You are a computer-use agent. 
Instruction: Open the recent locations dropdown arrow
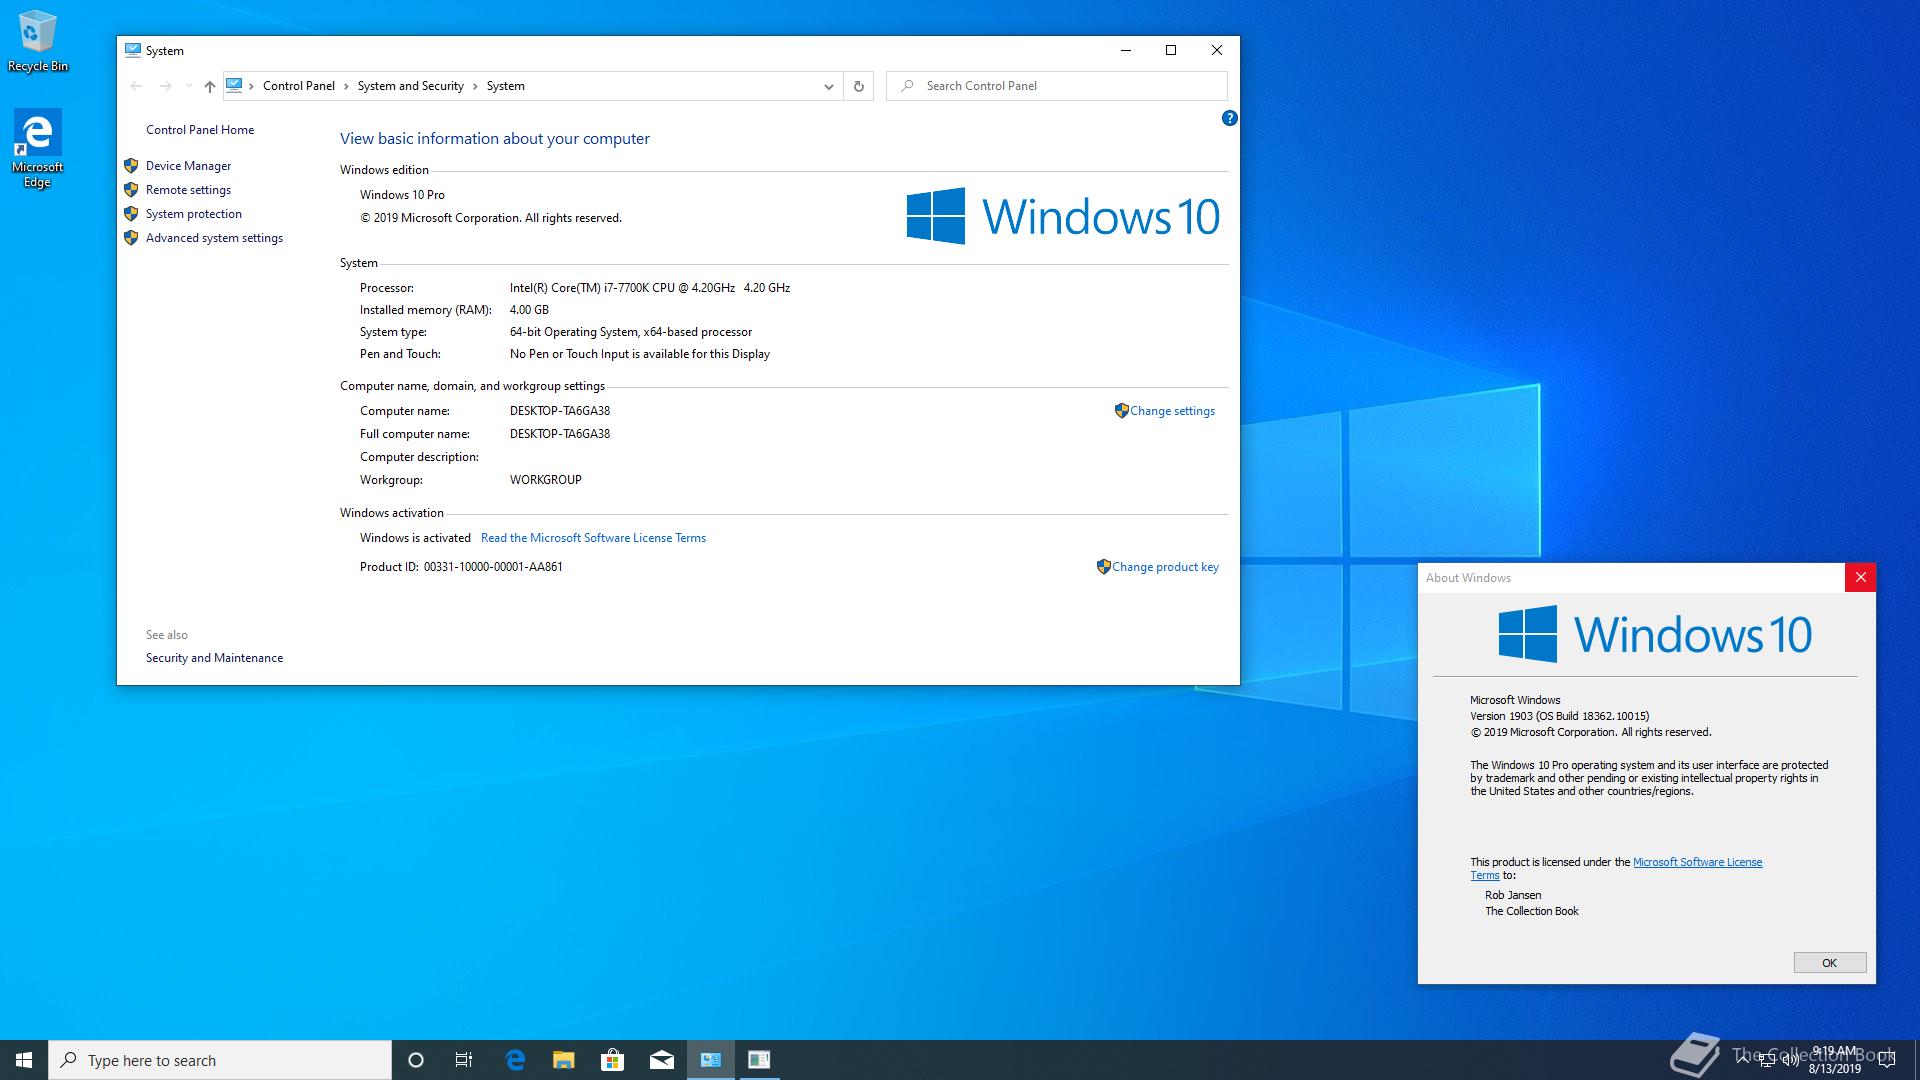189,86
